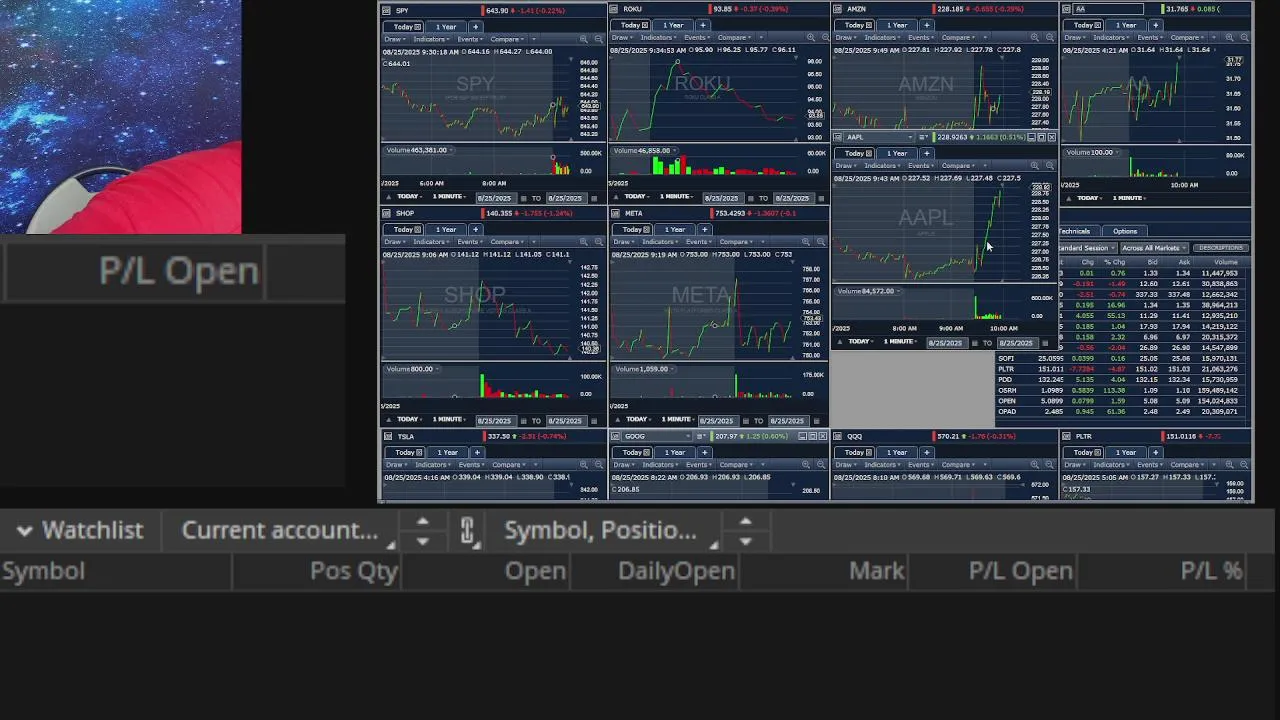Switch to the Options tab
The image size is (1280, 720).
(1125, 231)
